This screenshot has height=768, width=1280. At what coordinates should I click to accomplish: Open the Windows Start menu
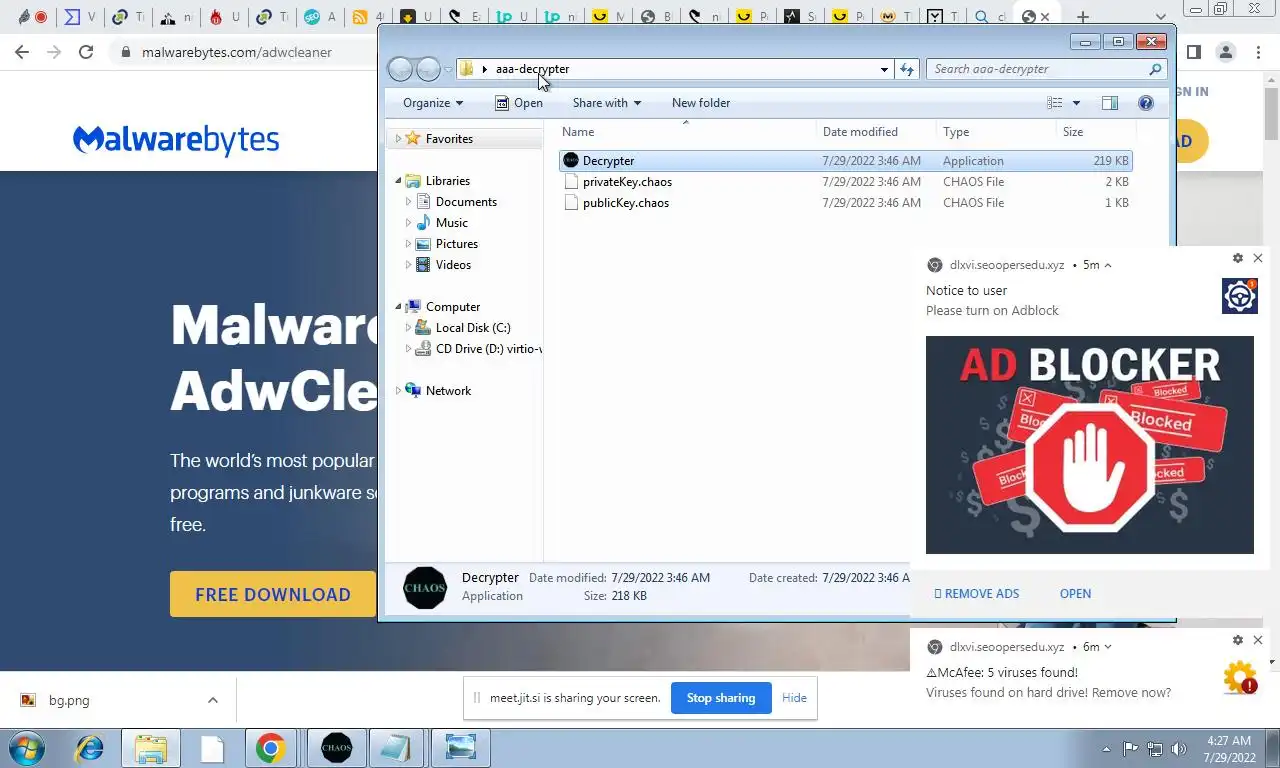[x=27, y=748]
